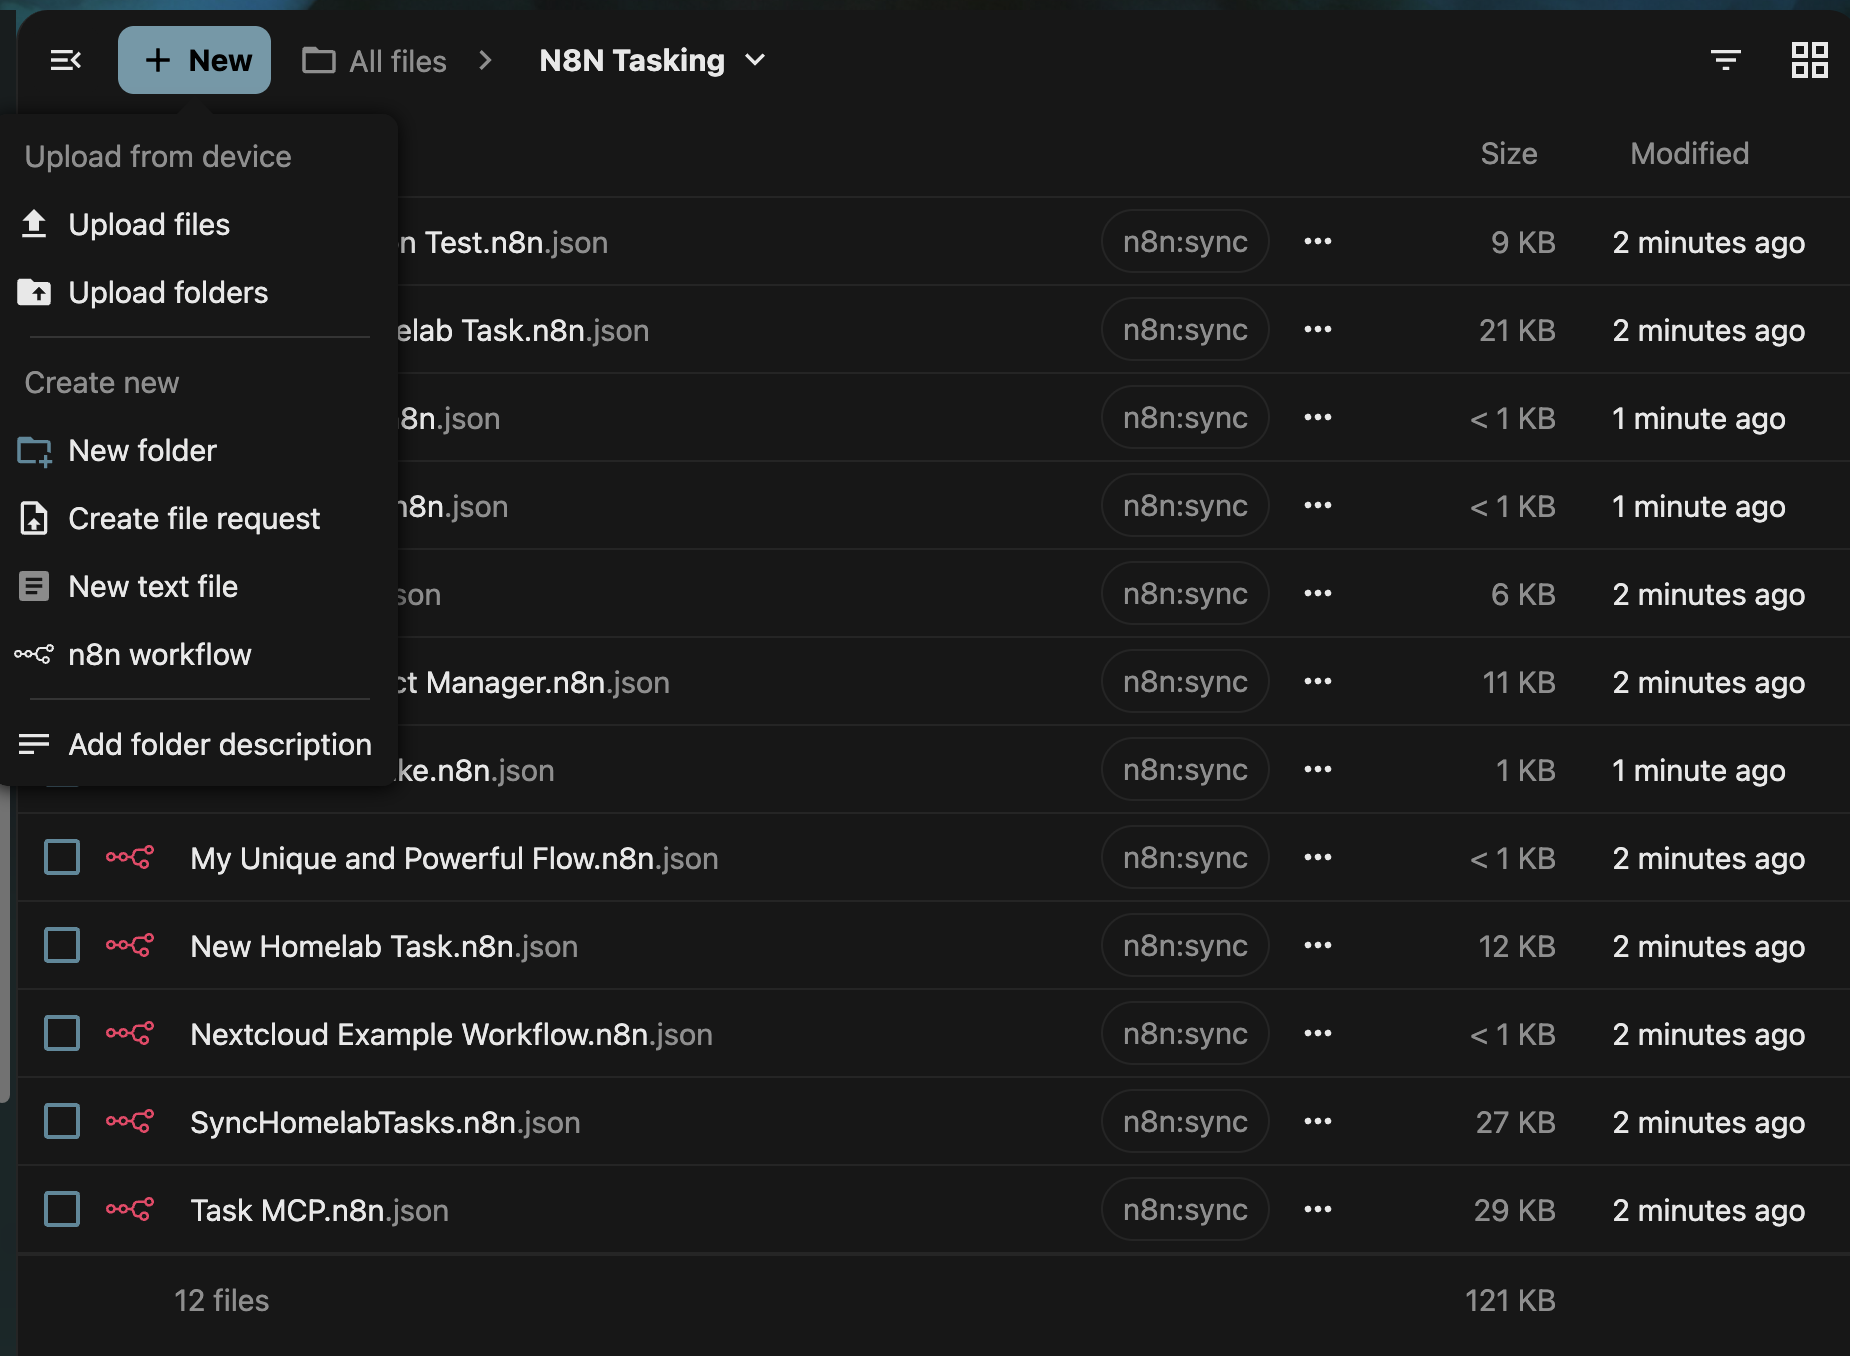Open New Homelab Task.n8n.json file
Image resolution: width=1850 pixels, height=1356 pixels.
[x=384, y=946]
